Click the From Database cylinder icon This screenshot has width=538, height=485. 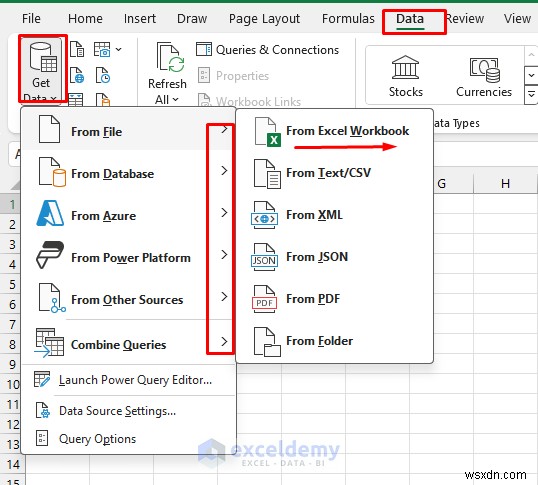(x=52, y=171)
